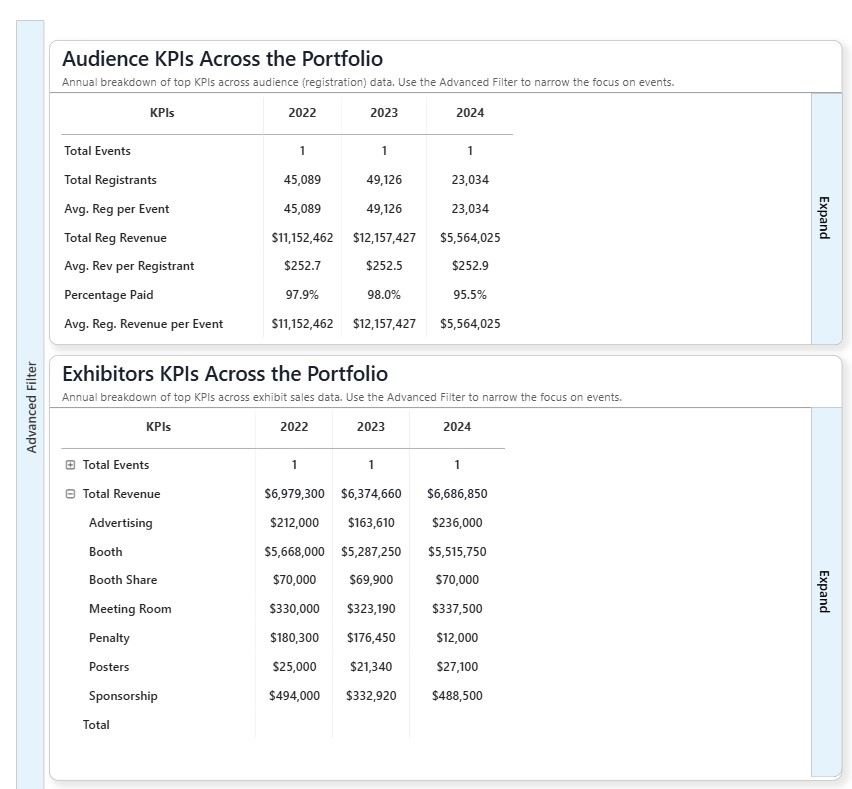Click the KPIs column header in Audience table

162,113
